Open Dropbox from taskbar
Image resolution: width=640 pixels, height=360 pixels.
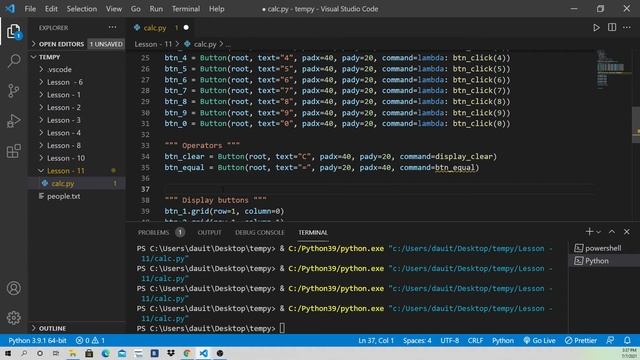171,353
